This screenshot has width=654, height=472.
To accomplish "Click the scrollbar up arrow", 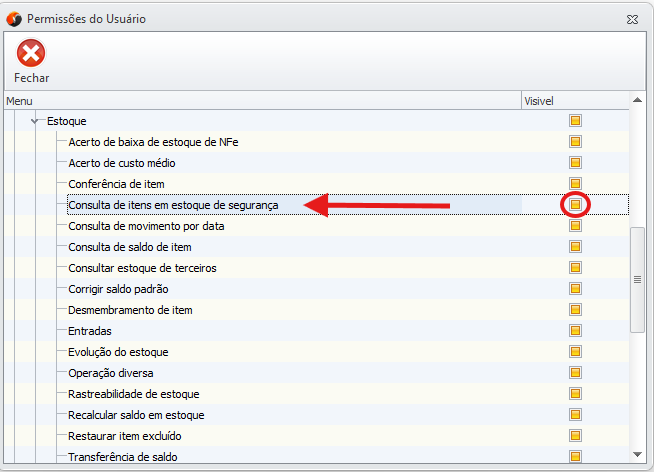I will pyautogui.click(x=636, y=101).
